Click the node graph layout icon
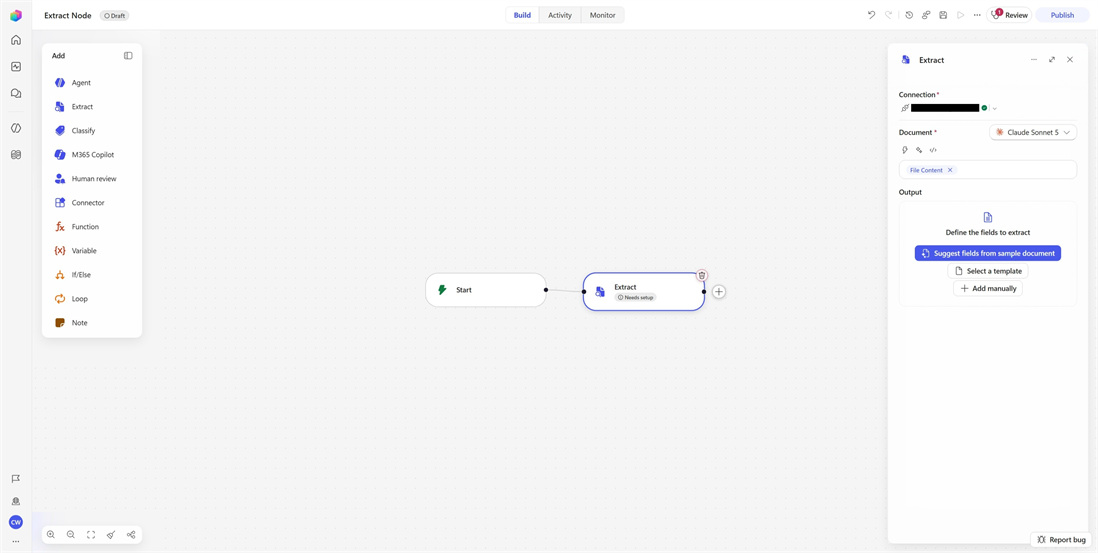The width and height of the screenshot is (1098, 553). 131,535
